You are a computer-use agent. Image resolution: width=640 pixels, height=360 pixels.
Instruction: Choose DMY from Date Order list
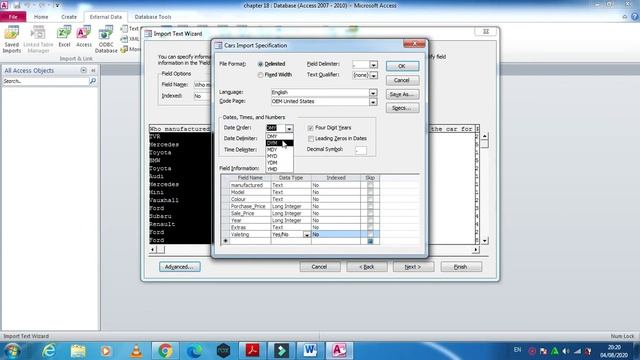click(x=280, y=136)
